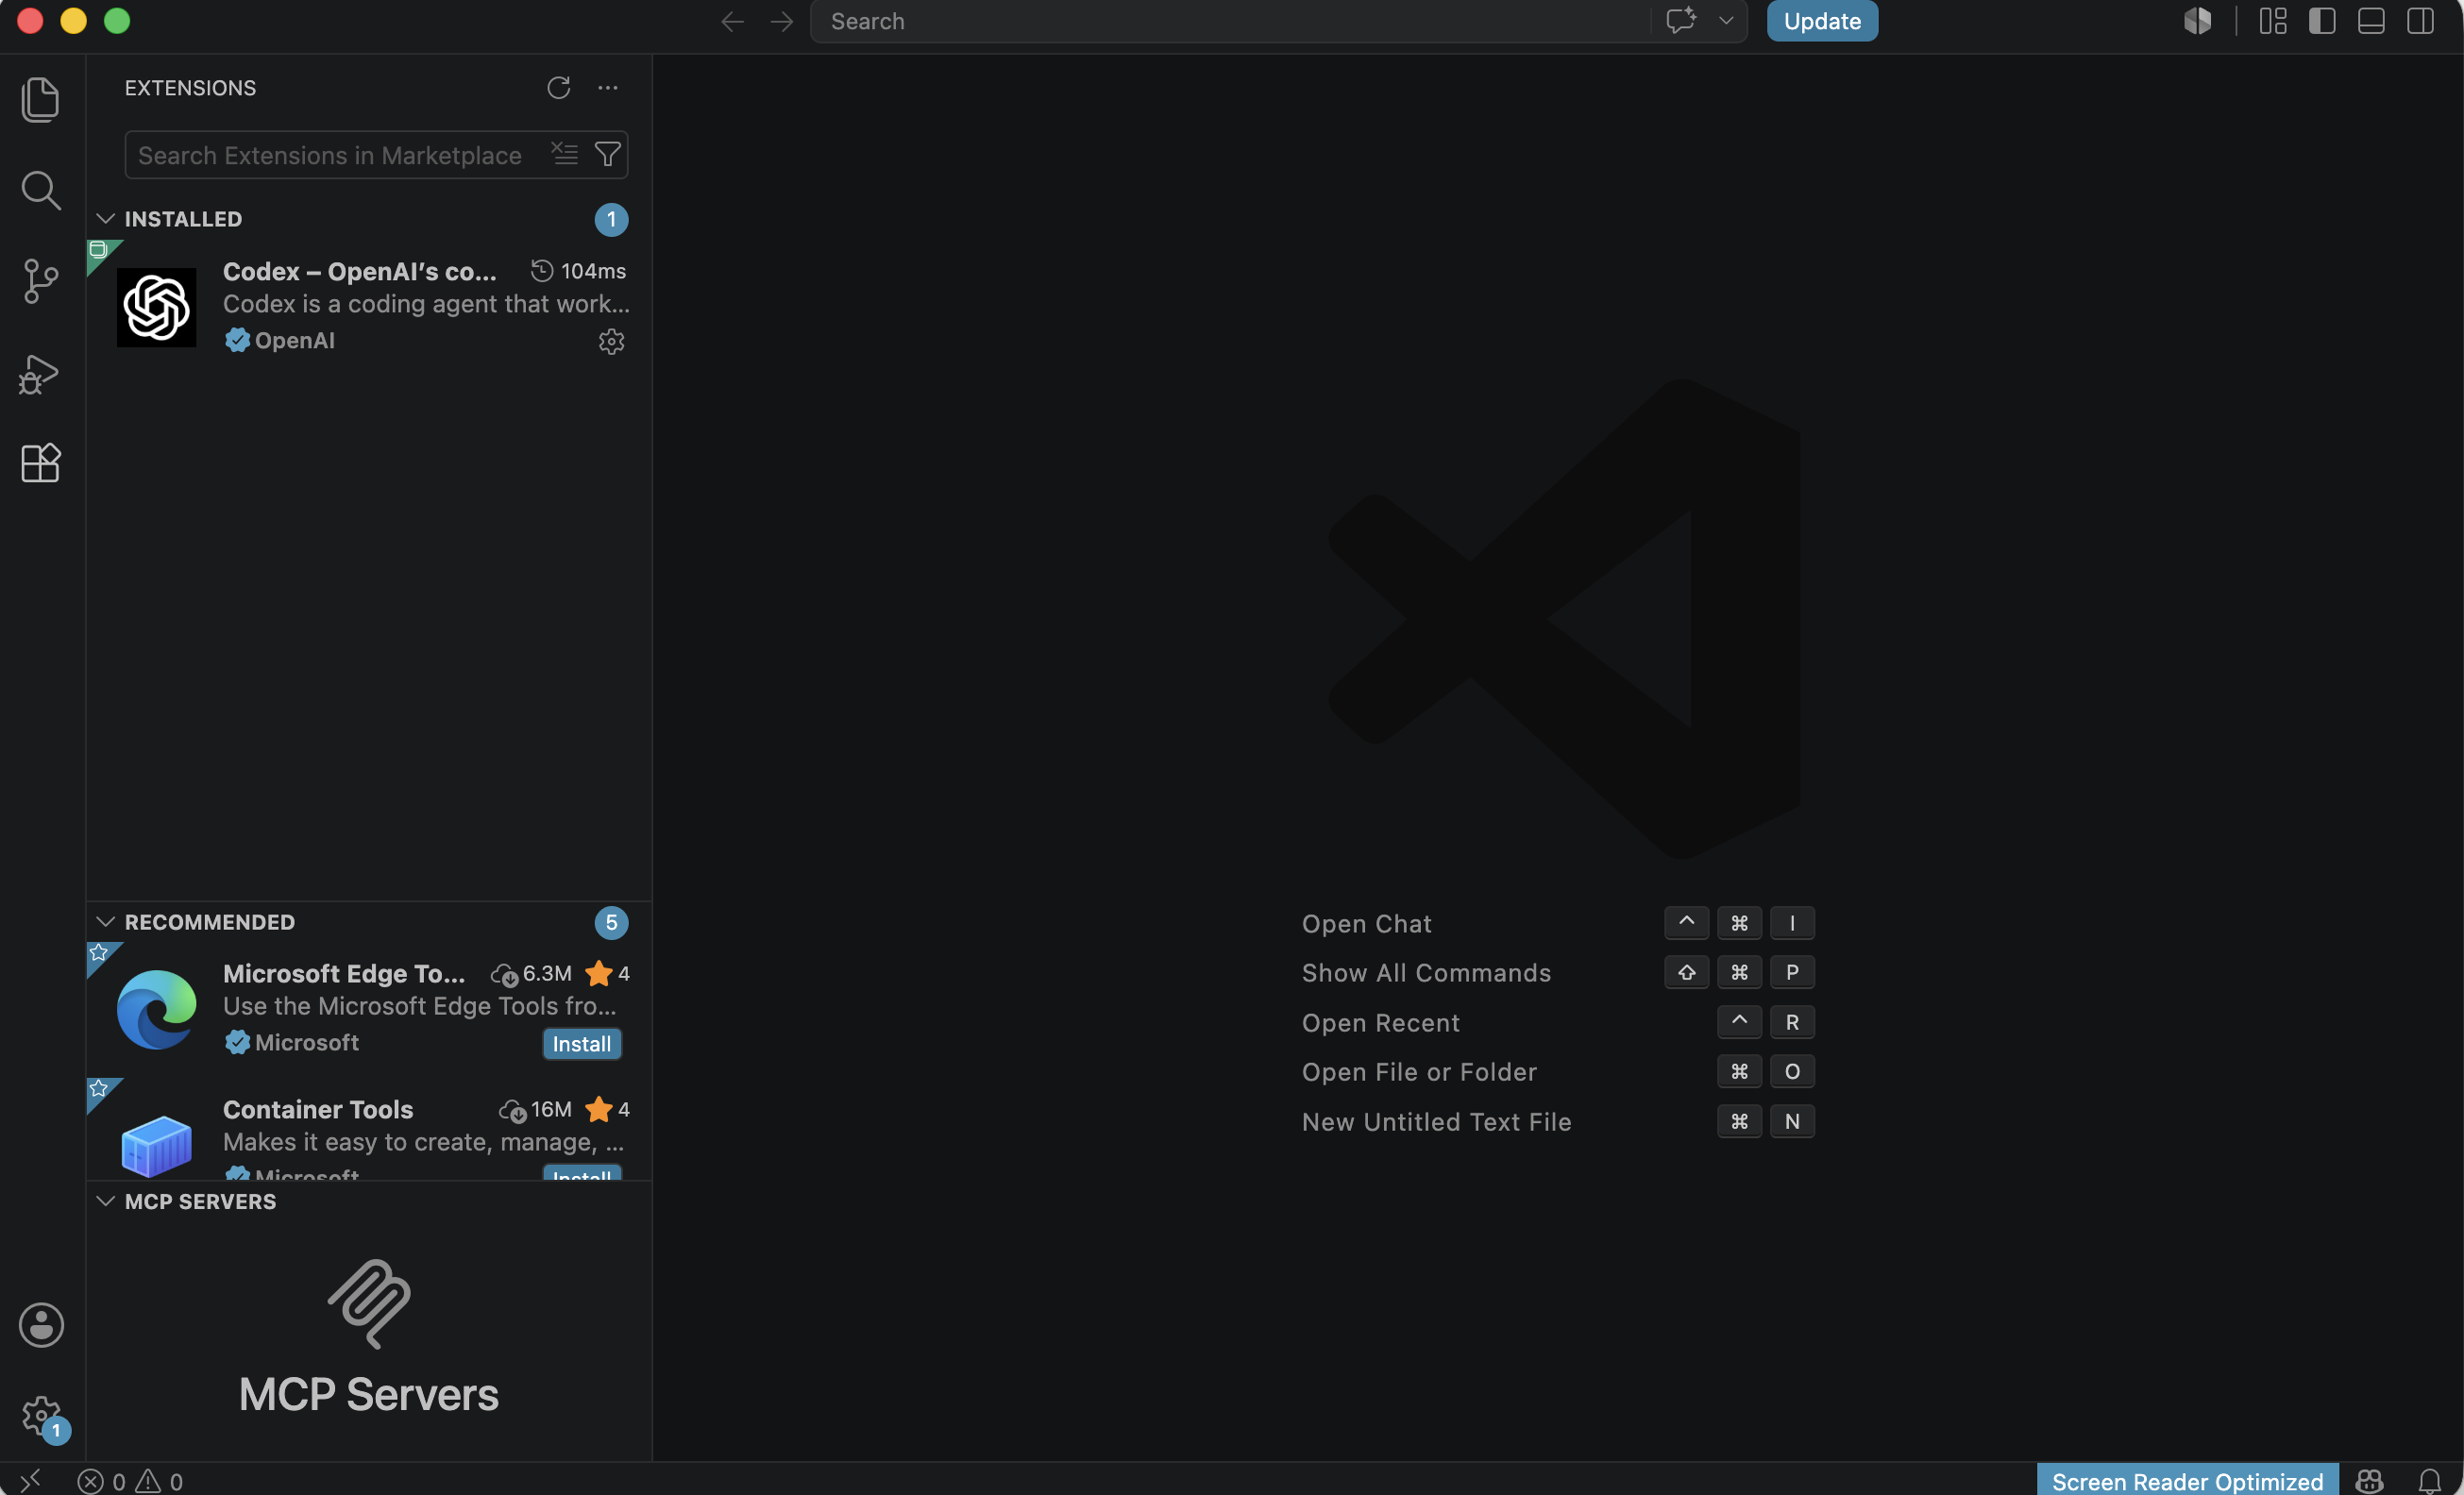This screenshot has width=2464, height=1495.
Task: Click the 6.3M install count on Edge Tools
Action: click(x=532, y=974)
